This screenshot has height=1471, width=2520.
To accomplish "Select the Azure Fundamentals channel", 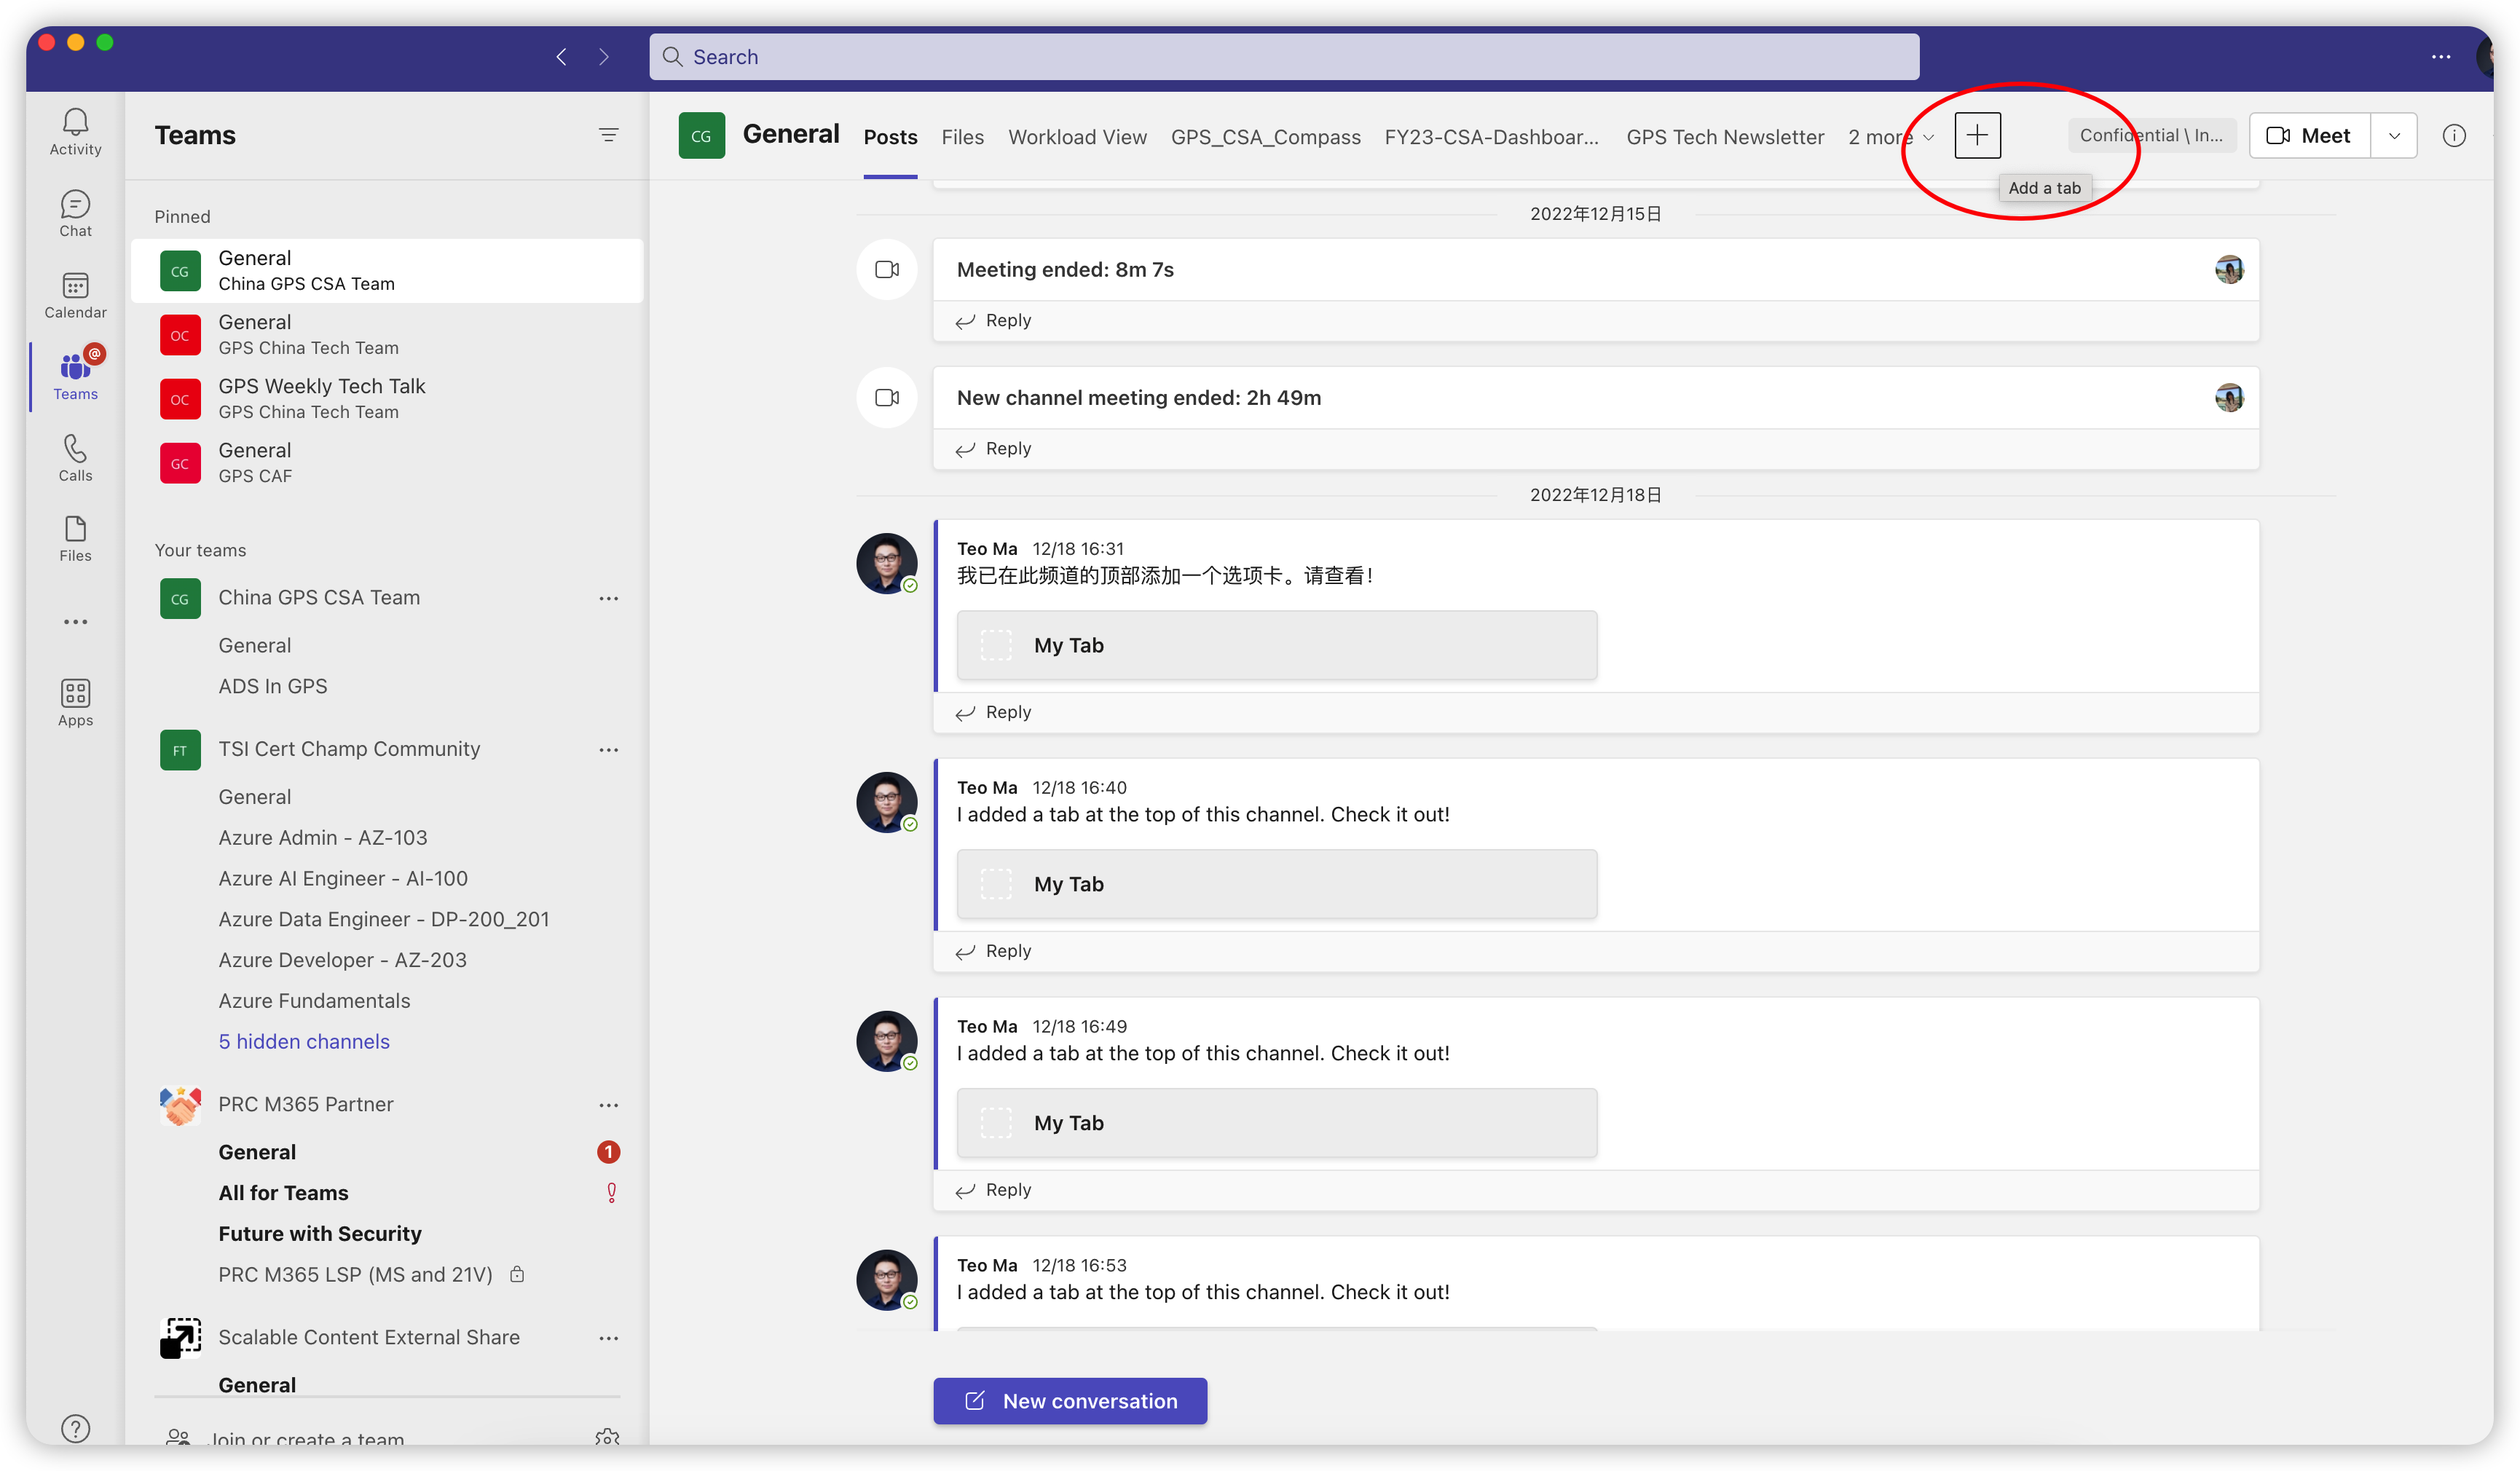I will coord(314,1000).
